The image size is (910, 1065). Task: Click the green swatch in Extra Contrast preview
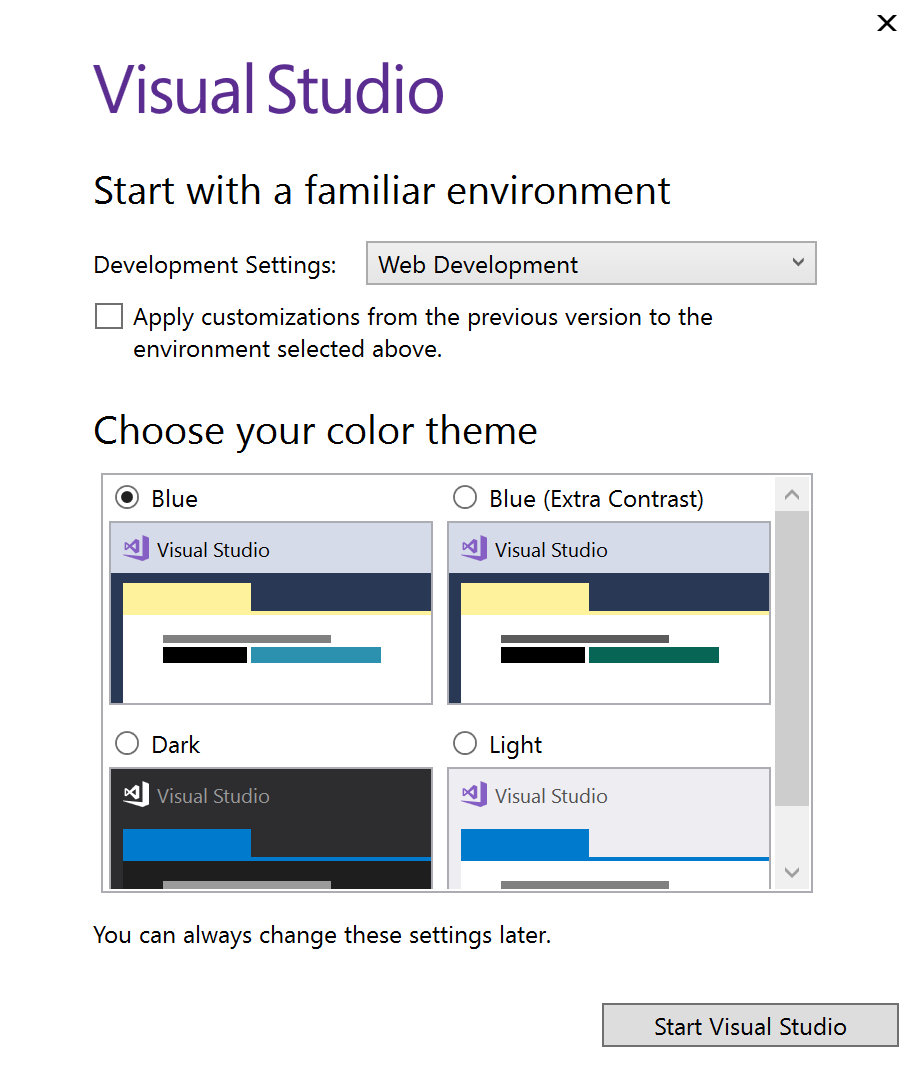653,655
